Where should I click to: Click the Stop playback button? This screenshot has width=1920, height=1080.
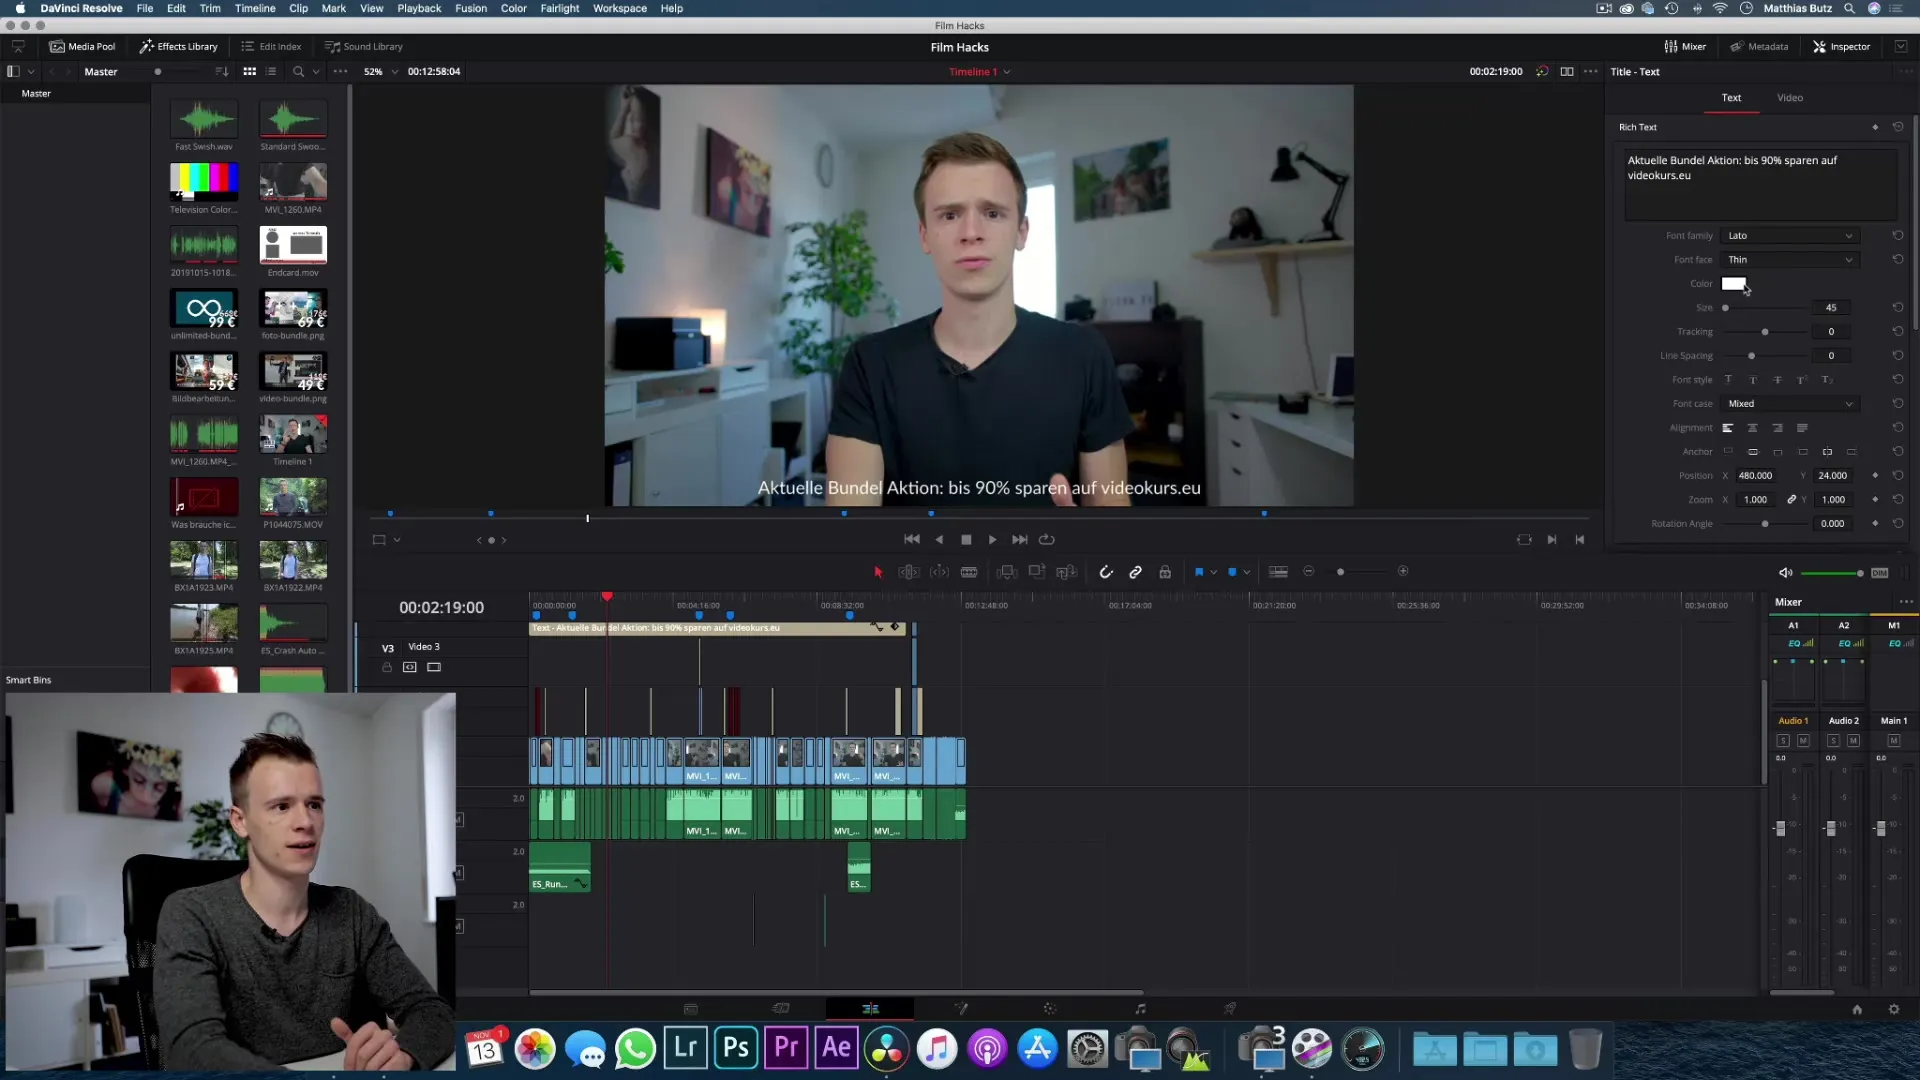click(966, 539)
